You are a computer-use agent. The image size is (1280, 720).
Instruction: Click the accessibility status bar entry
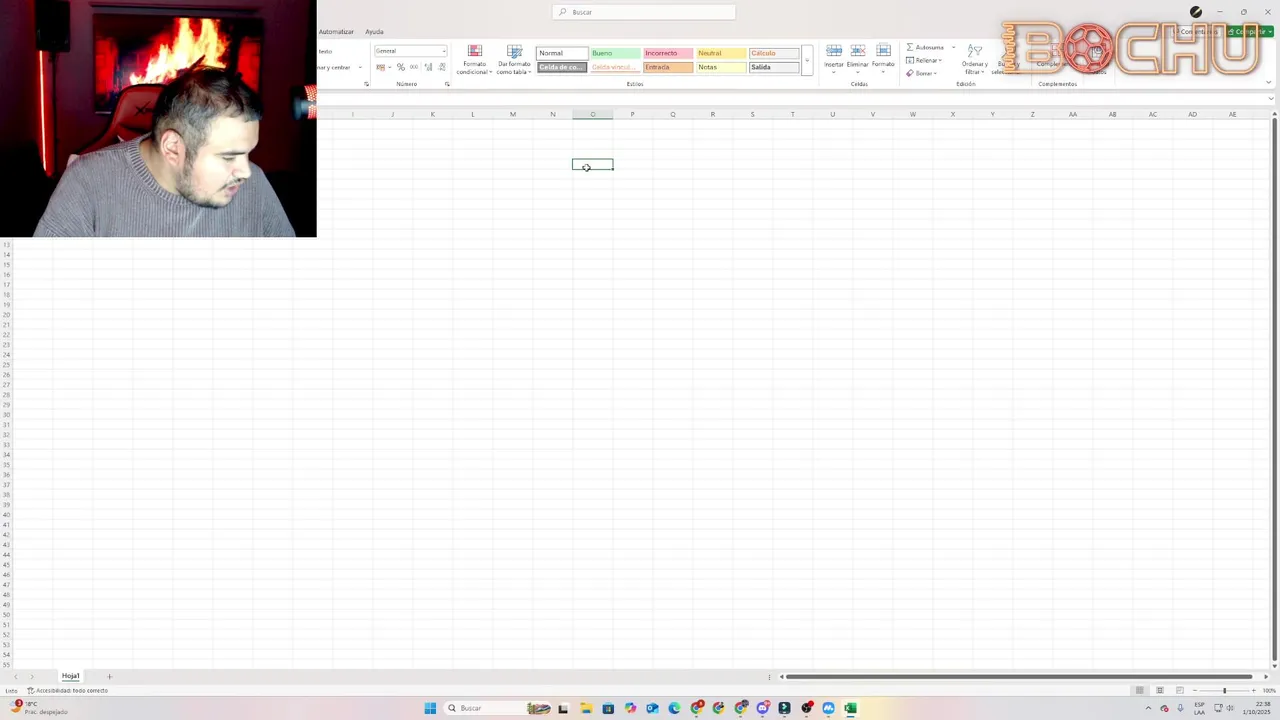point(67,690)
